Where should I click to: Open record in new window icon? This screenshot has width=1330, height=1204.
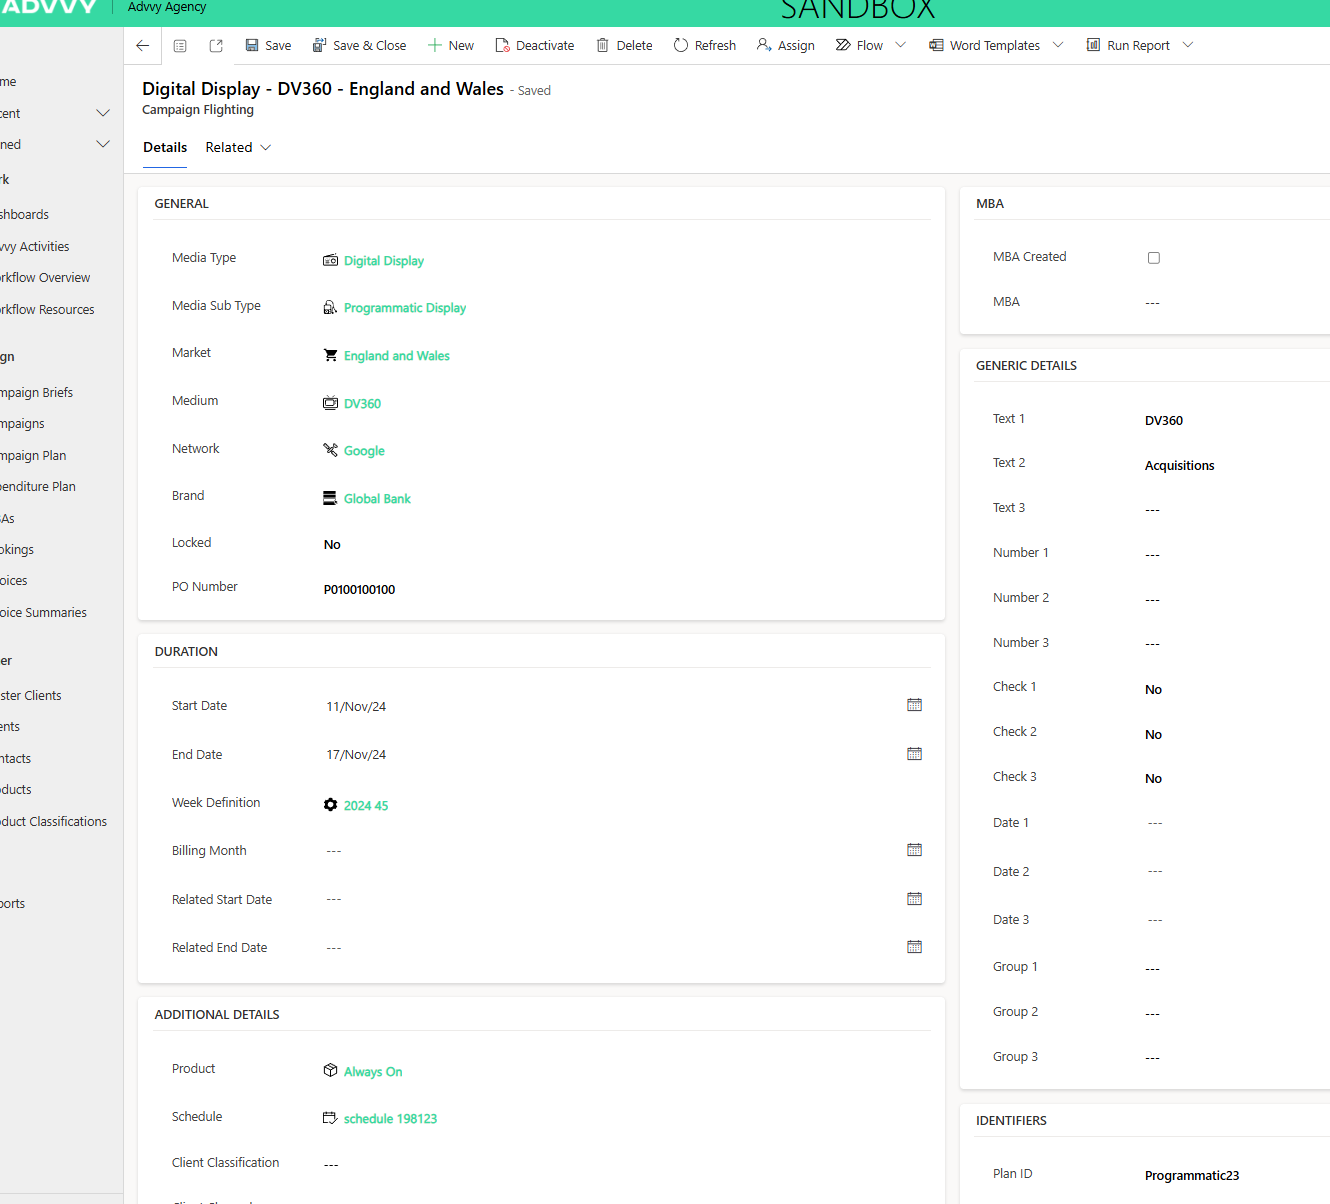click(216, 46)
